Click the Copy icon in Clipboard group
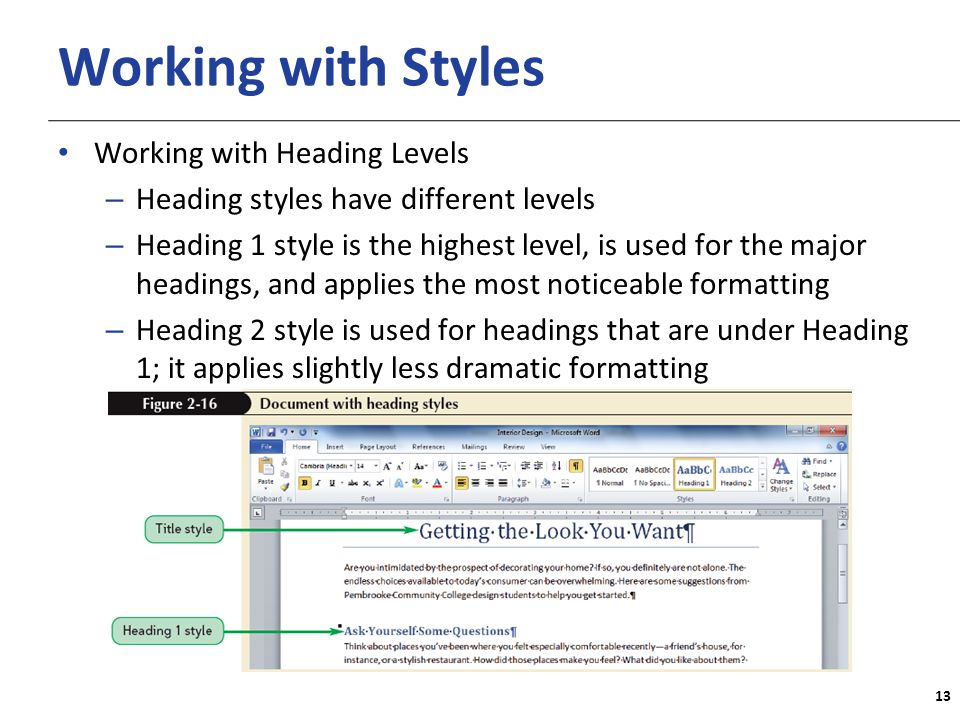 [284, 474]
